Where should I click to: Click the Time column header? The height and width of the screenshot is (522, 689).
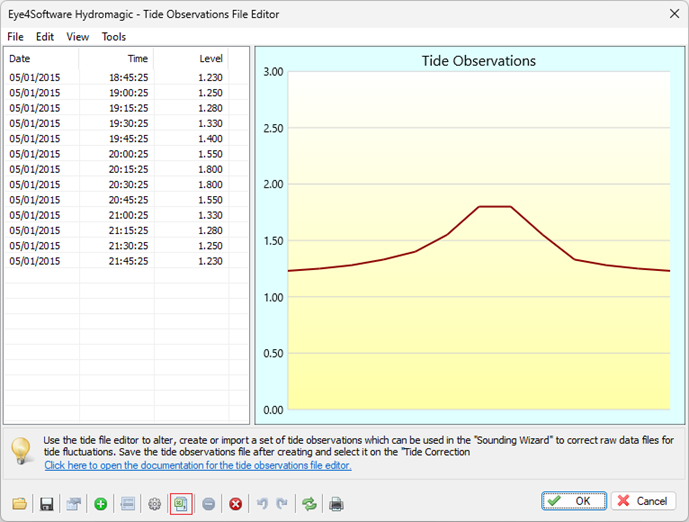coord(116,58)
